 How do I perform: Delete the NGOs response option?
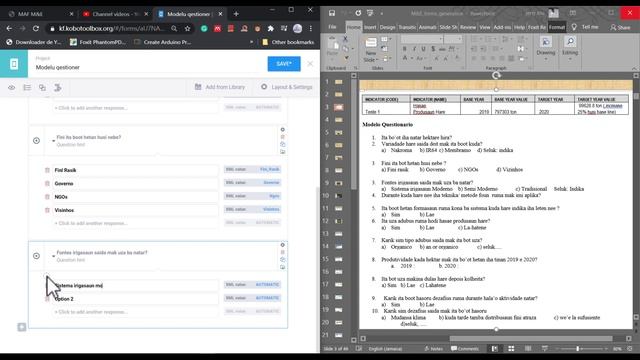[x=47, y=197]
